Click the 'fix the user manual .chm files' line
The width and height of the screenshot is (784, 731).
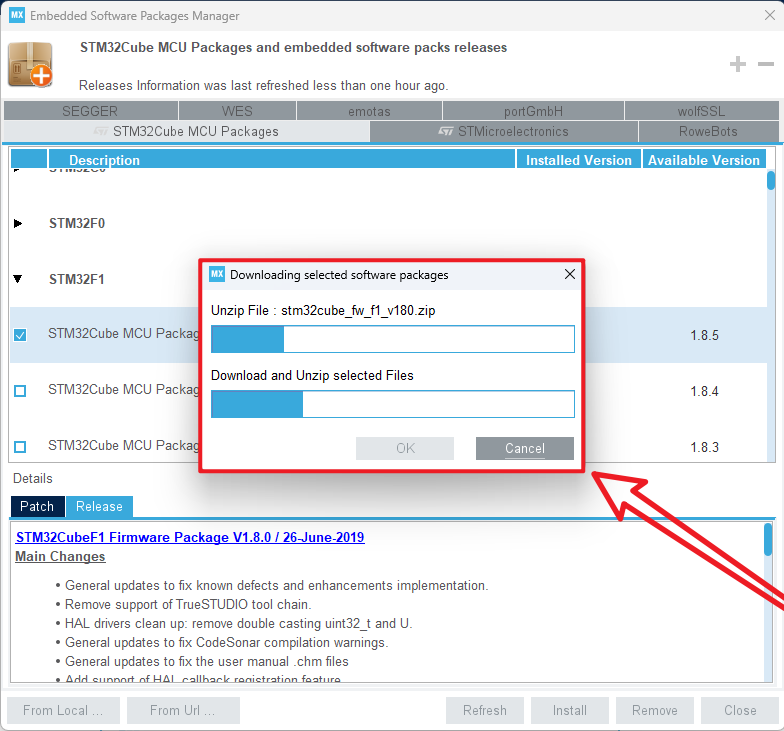point(206,661)
